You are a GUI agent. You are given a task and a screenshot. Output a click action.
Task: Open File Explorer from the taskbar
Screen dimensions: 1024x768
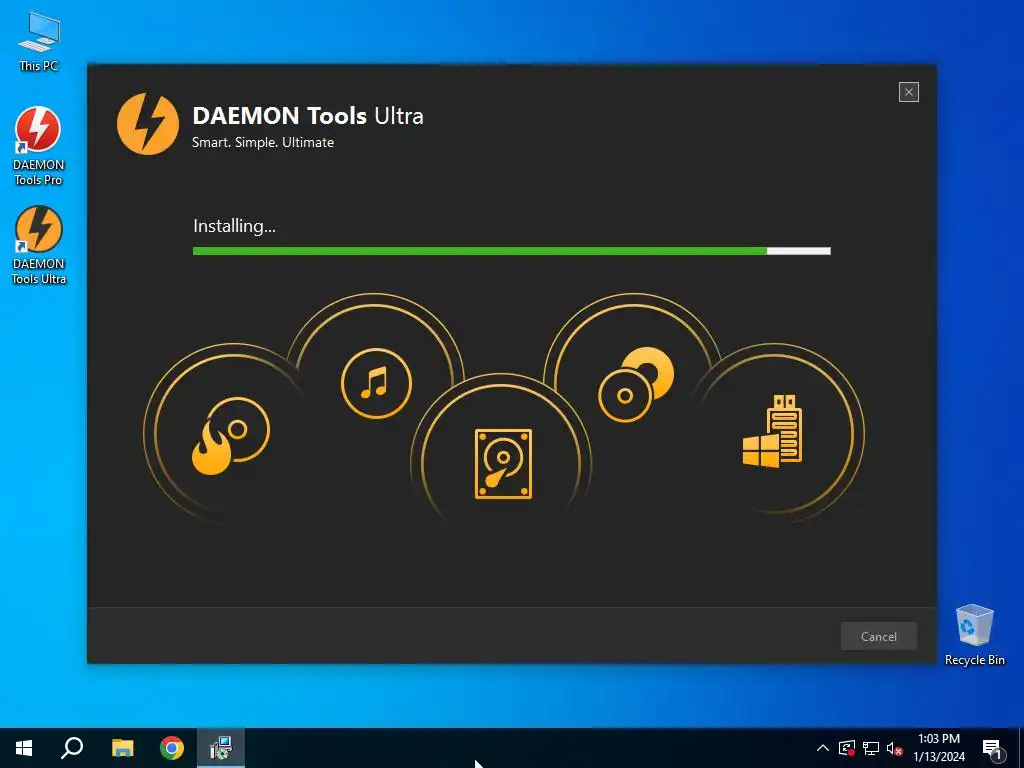(x=122, y=748)
